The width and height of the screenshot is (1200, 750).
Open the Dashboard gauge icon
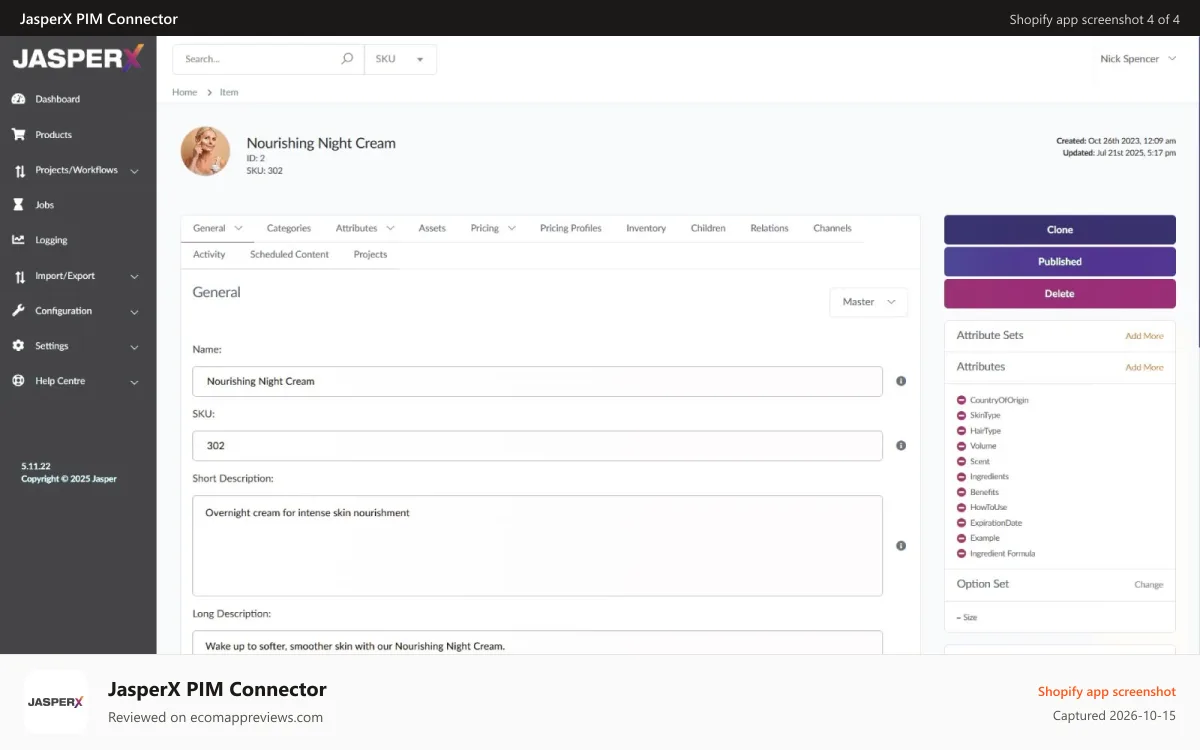(x=18, y=99)
